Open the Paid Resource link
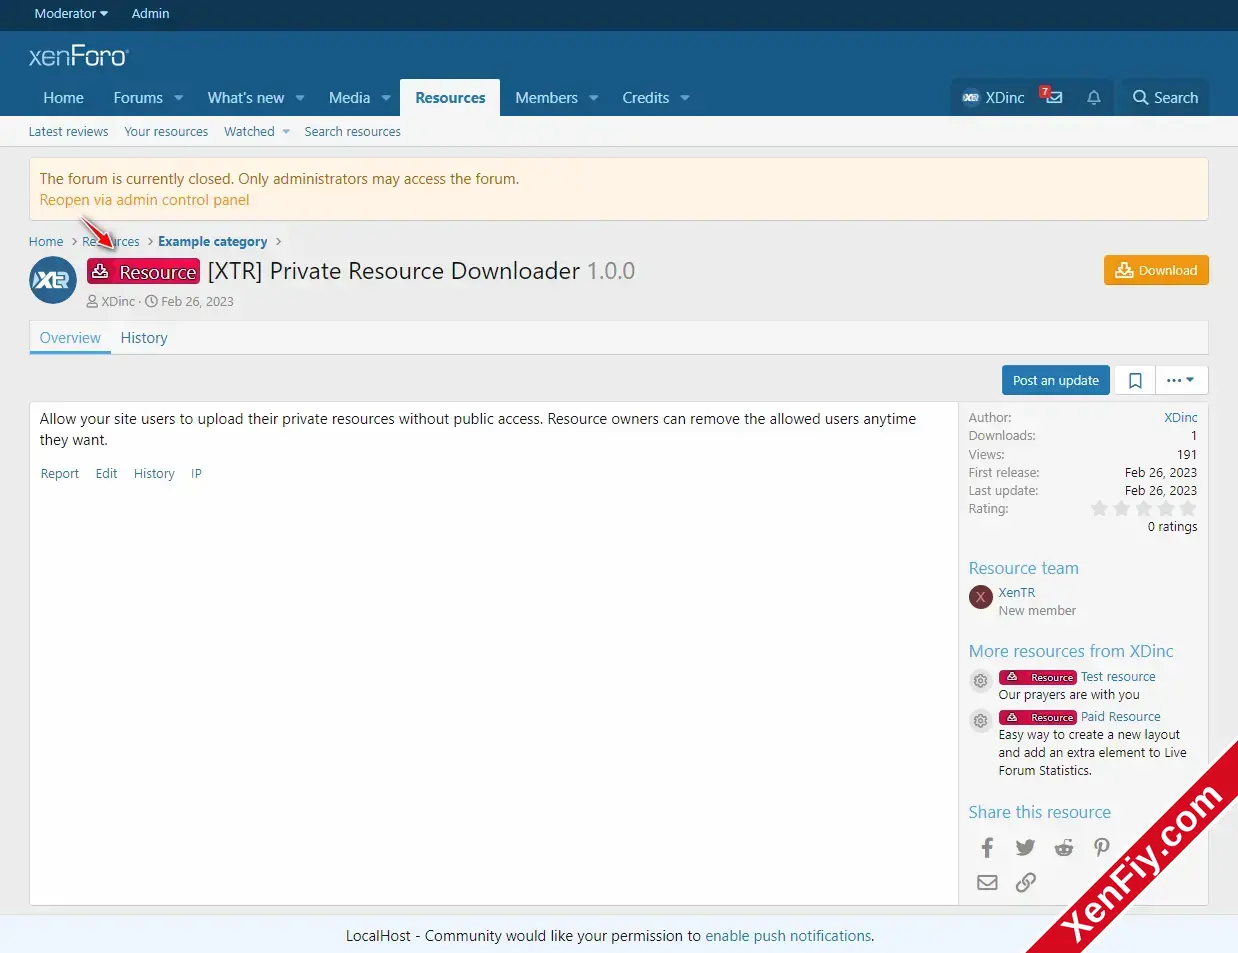The width and height of the screenshot is (1238, 953). 1121,717
